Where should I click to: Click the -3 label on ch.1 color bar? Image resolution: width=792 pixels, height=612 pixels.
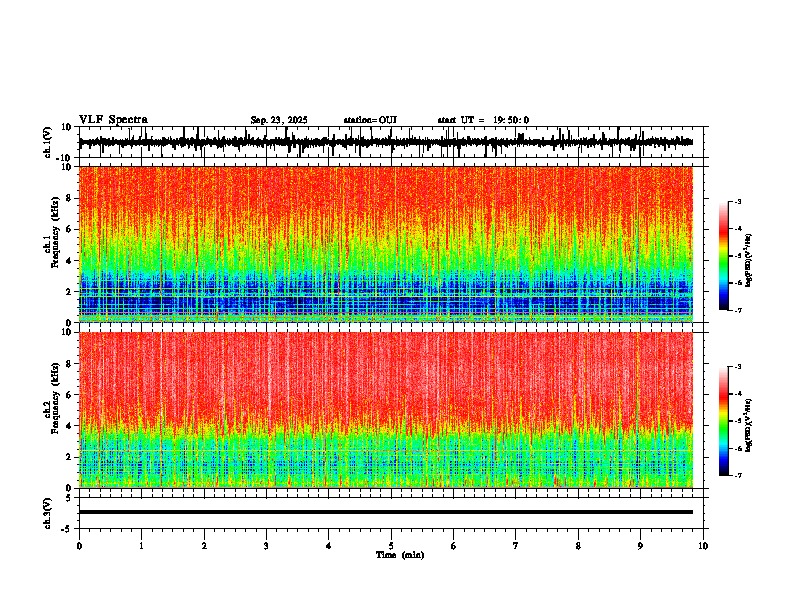click(737, 201)
